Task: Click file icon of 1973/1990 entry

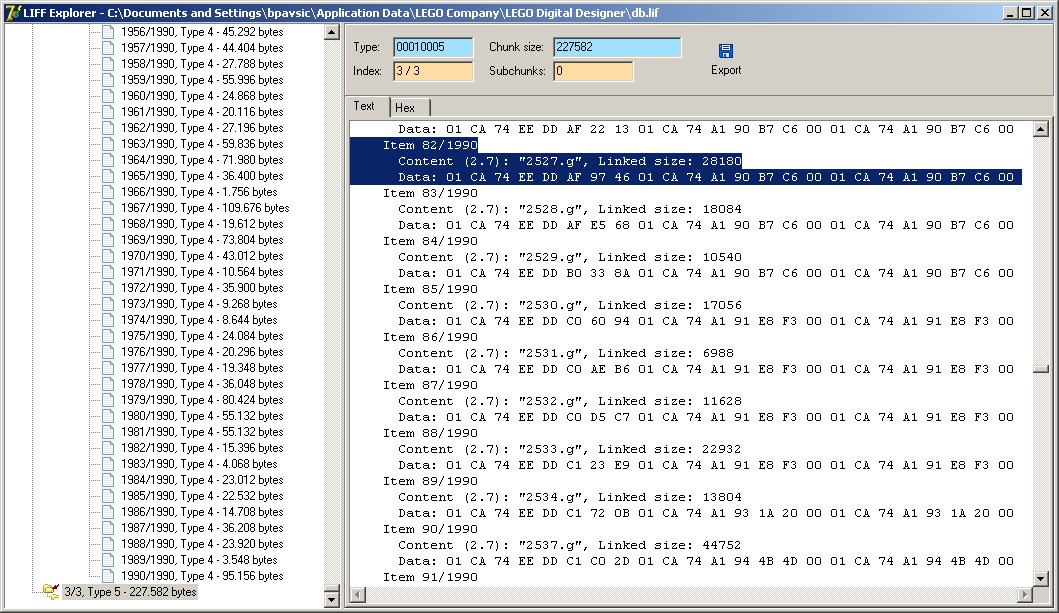Action: 108,304
